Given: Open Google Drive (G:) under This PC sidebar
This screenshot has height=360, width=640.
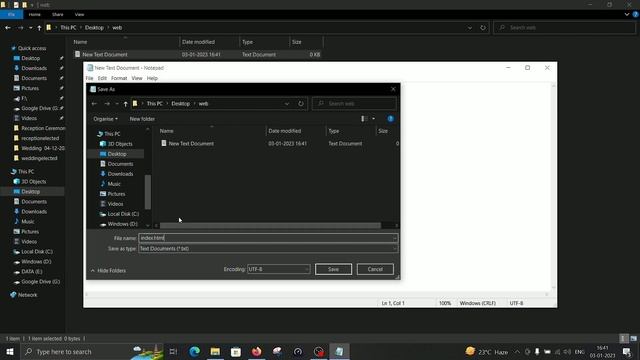Looking at the screenshot, I should (x=40, y=282).
